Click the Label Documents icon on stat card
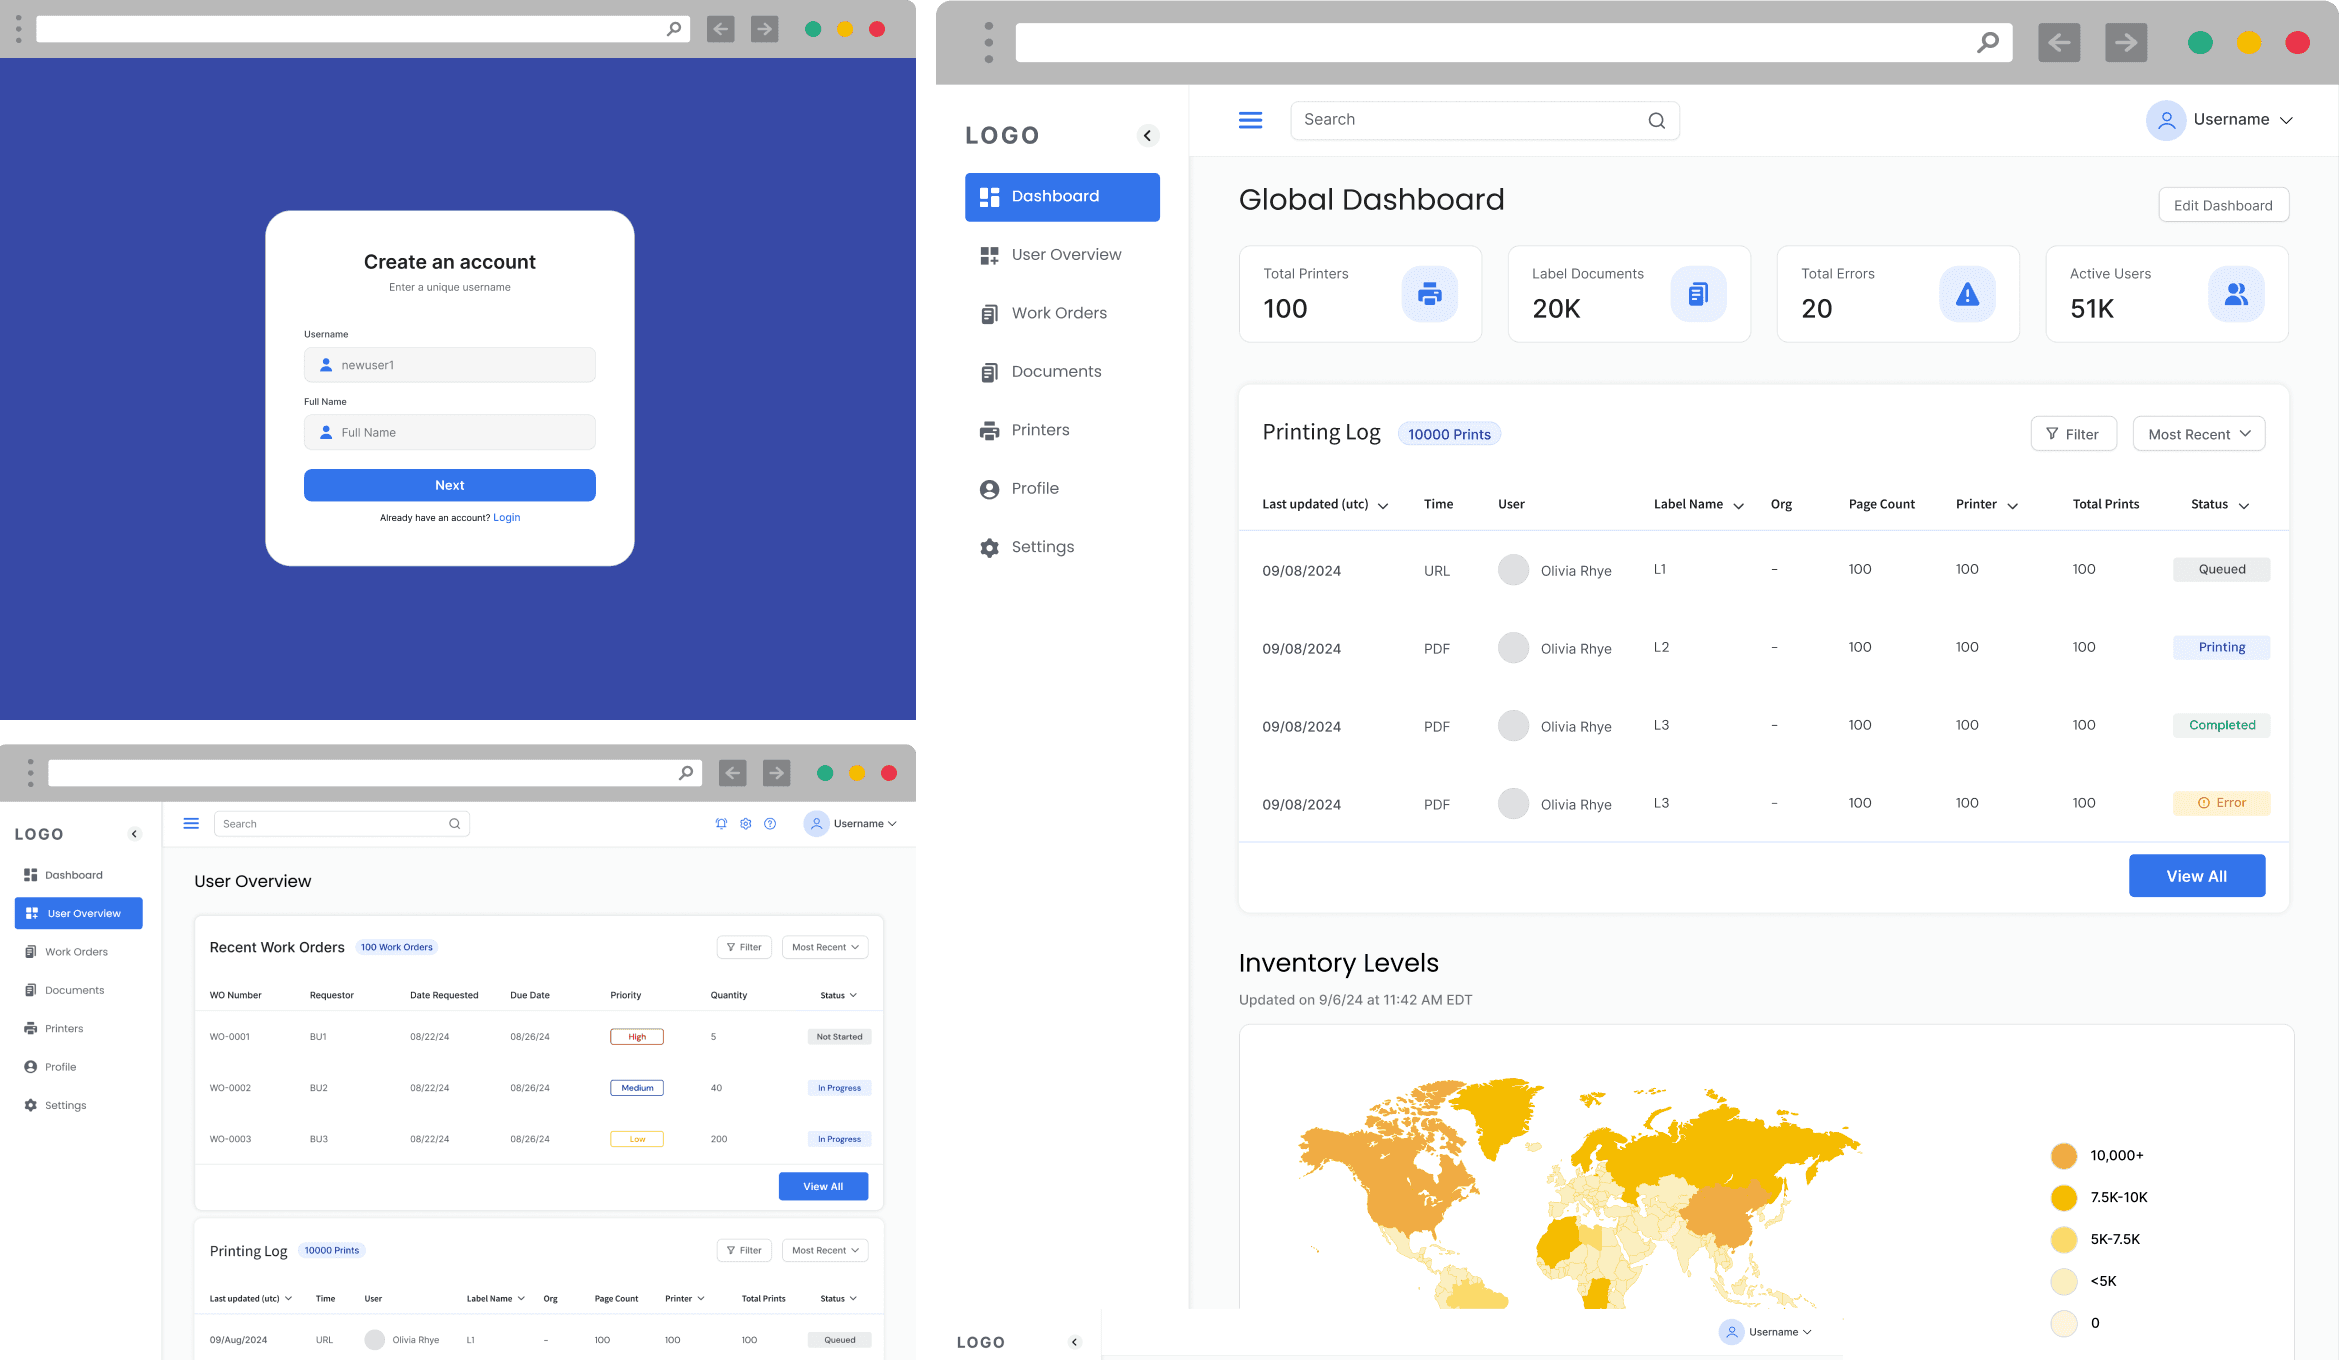The image size is (2340, 1360). coord(1698,294)
